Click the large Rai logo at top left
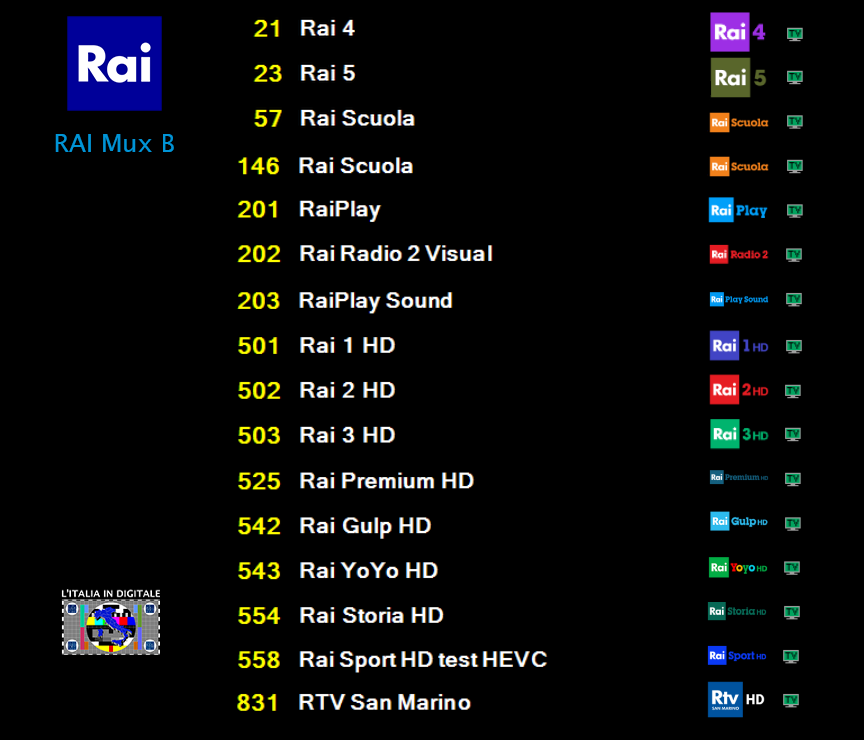Image resolution: width=864 pixels, height=740 pixels. [114, 64]
